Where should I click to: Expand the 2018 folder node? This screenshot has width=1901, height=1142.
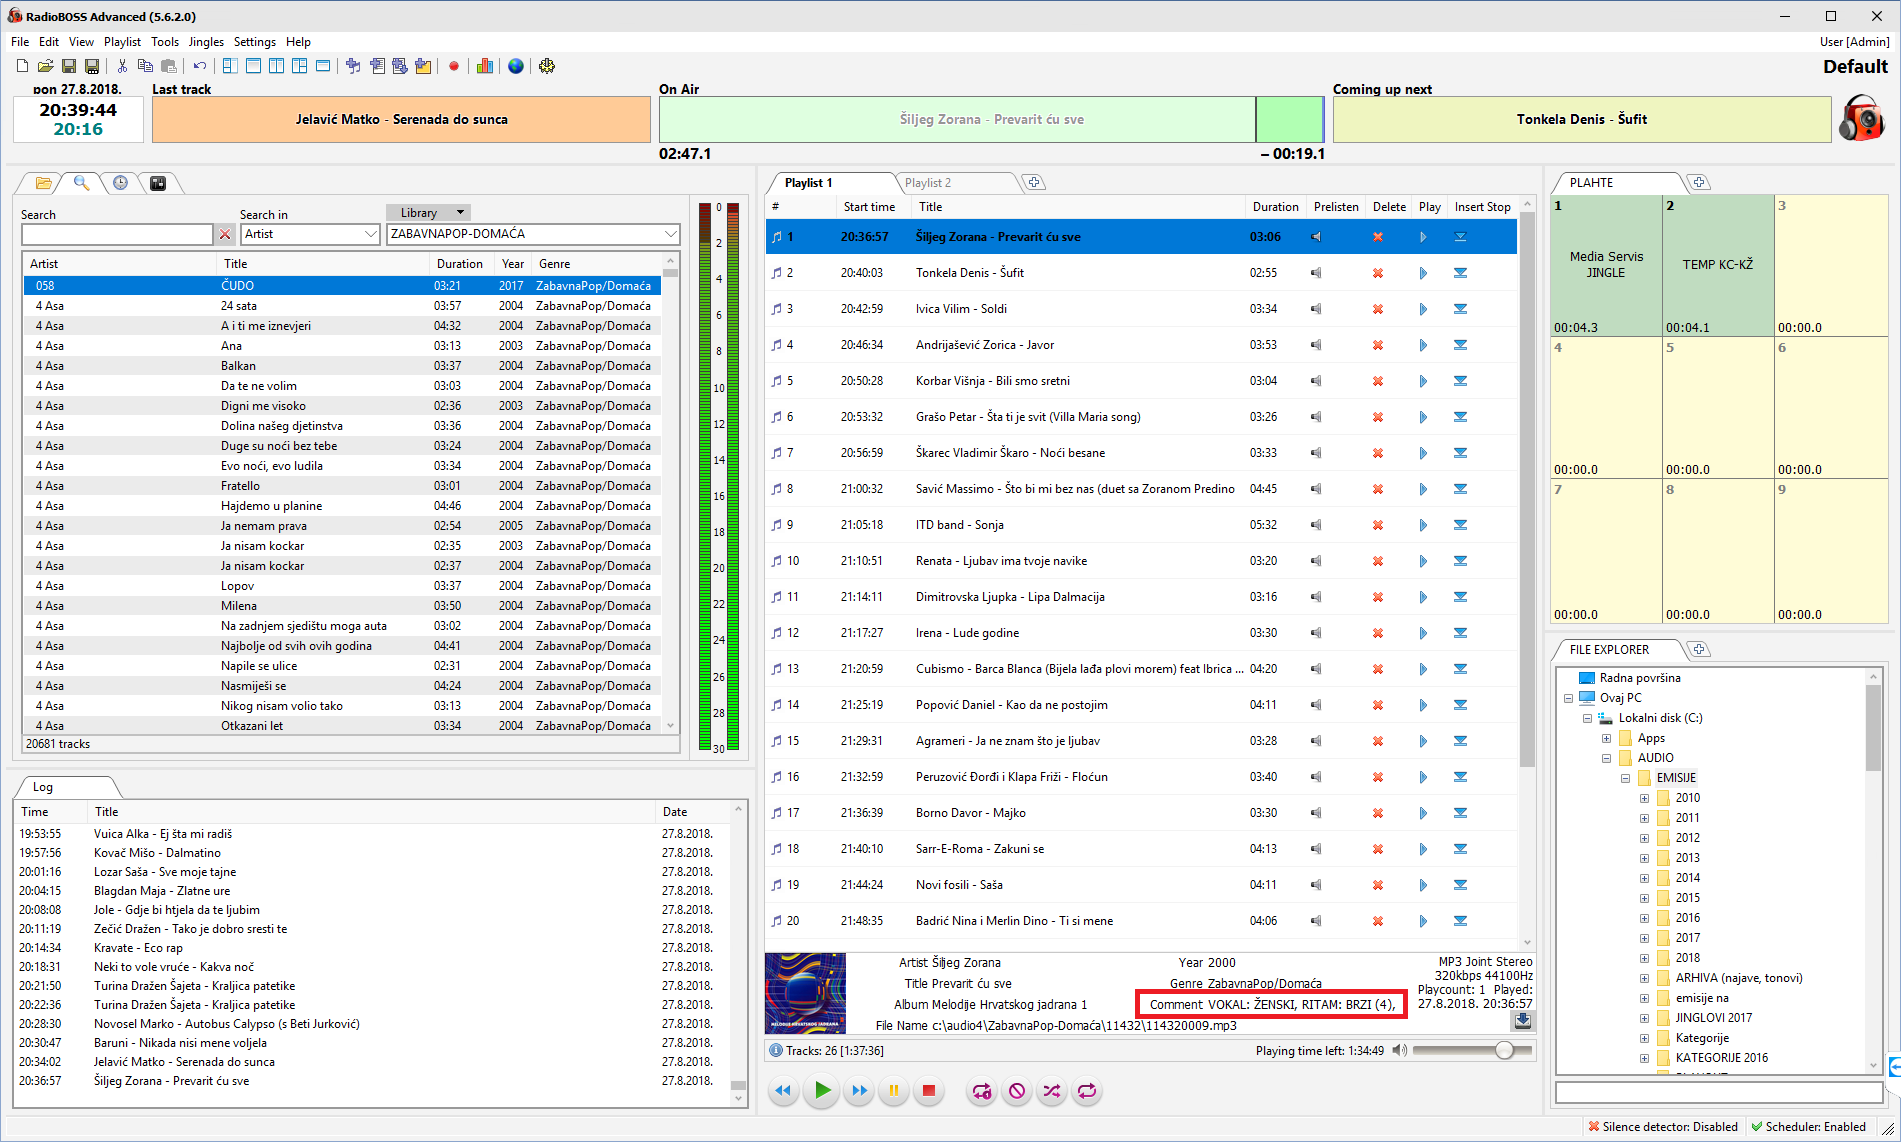[x=1644, y=958]
